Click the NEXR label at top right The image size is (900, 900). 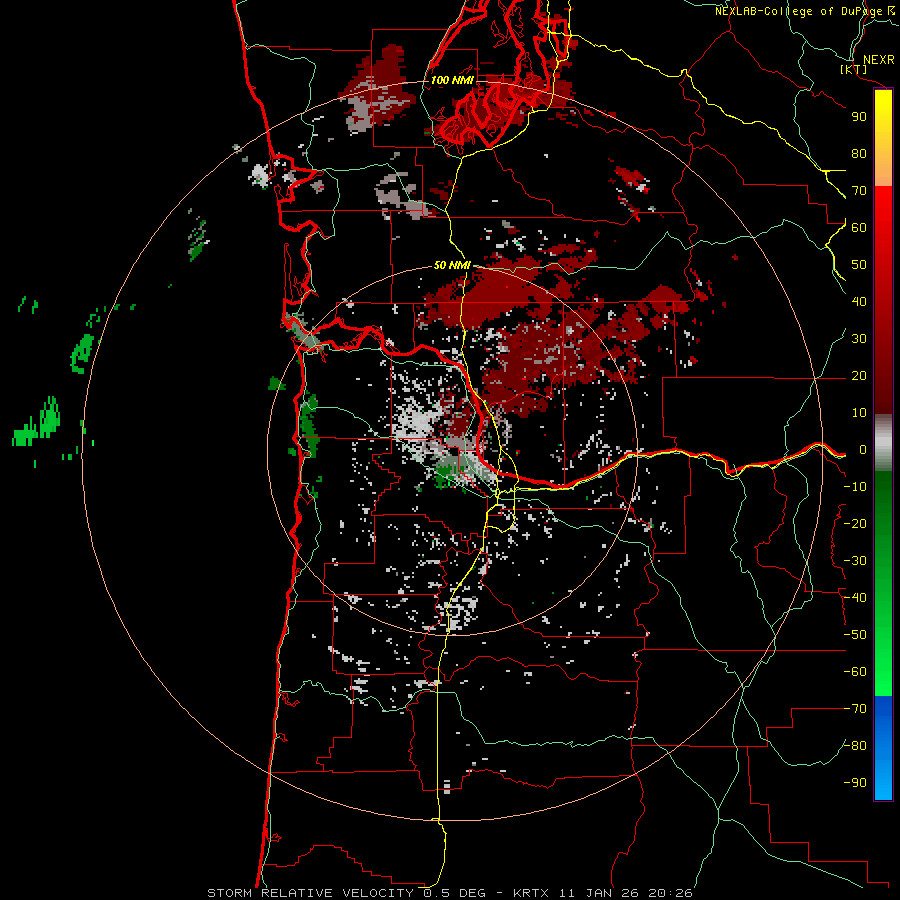coord(878,60)
